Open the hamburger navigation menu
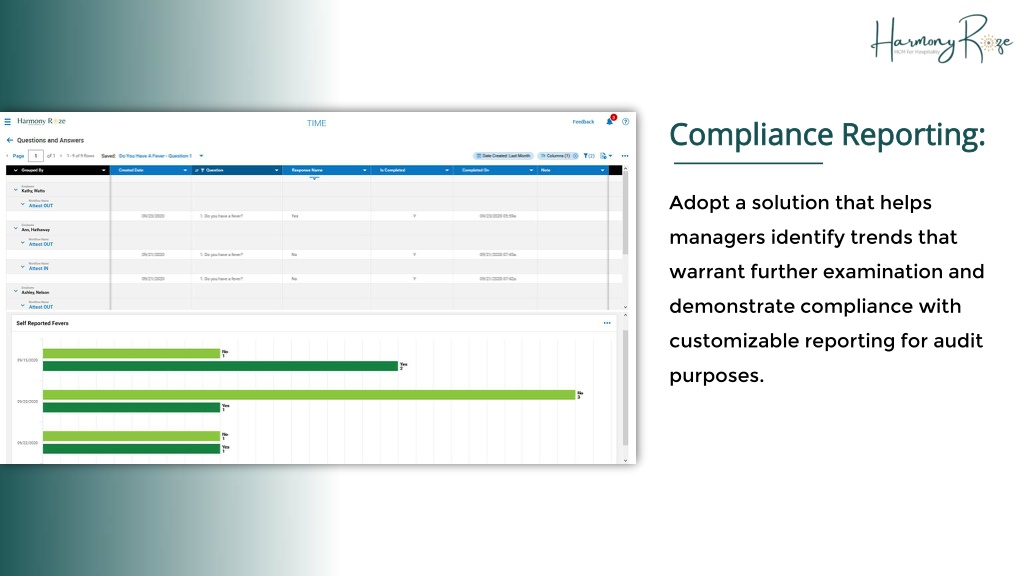This screenshot has width=1024, height=576. pyautogui.click(x=8, y=121)
